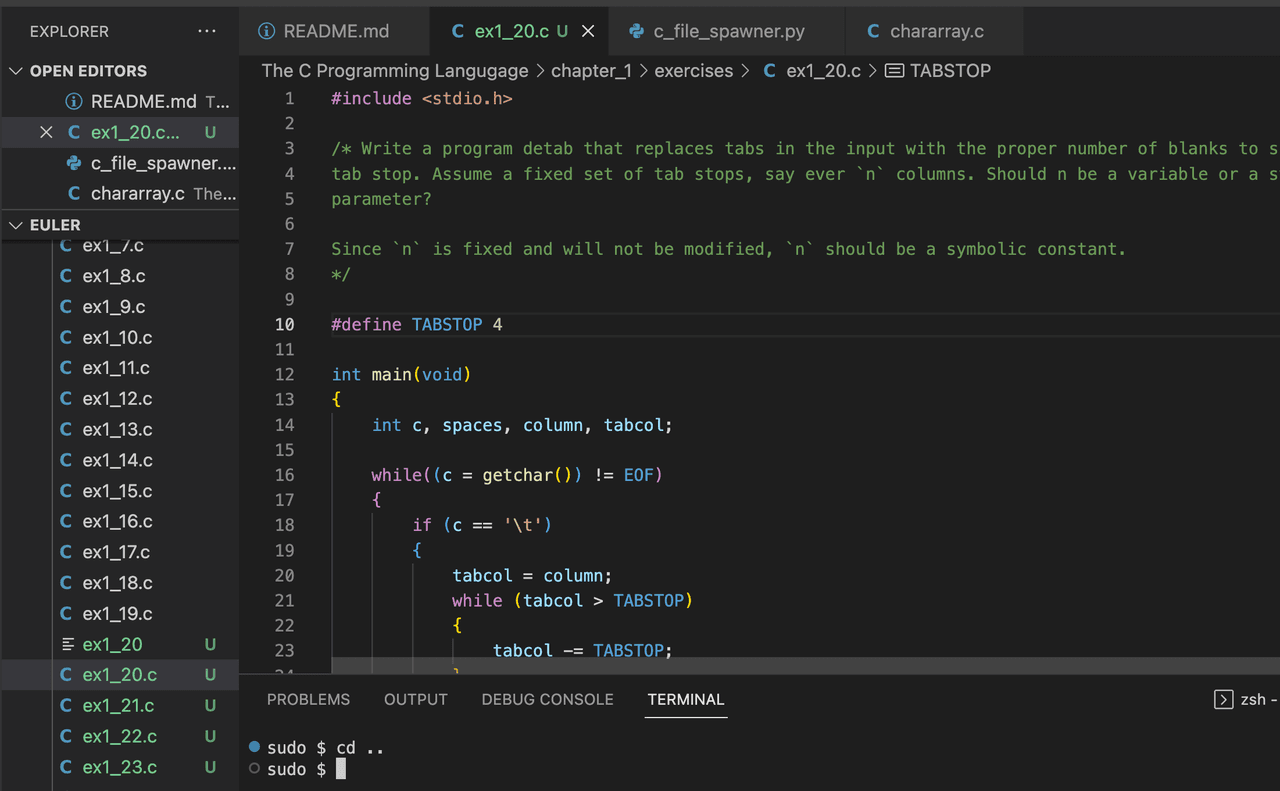
Task: Open file ex1_17.c in explorer
Action: pos(116,552)
